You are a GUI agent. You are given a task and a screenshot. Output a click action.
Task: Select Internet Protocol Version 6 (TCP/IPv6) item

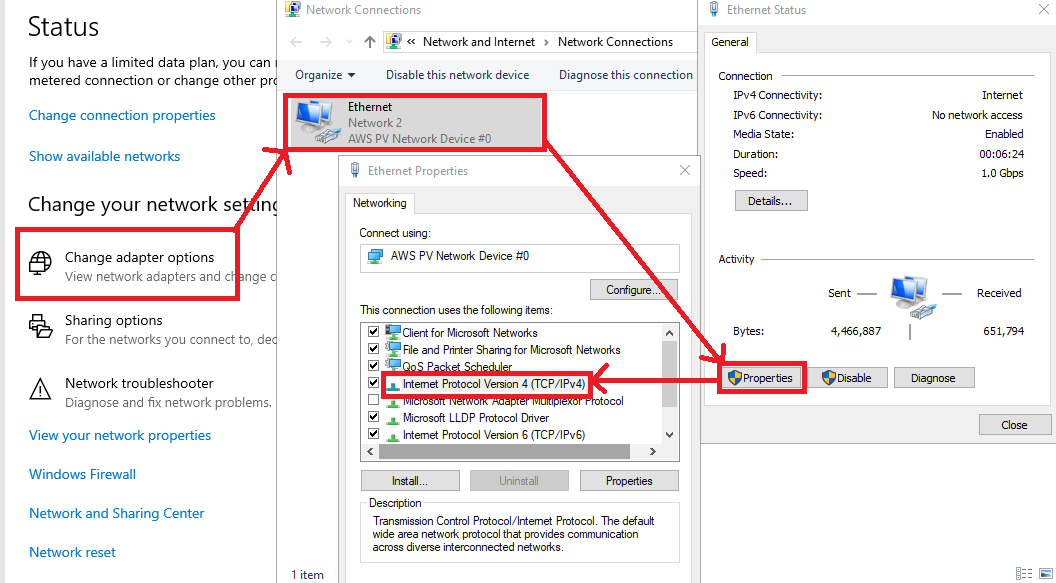pyautogui.click(x=494, y=435)
